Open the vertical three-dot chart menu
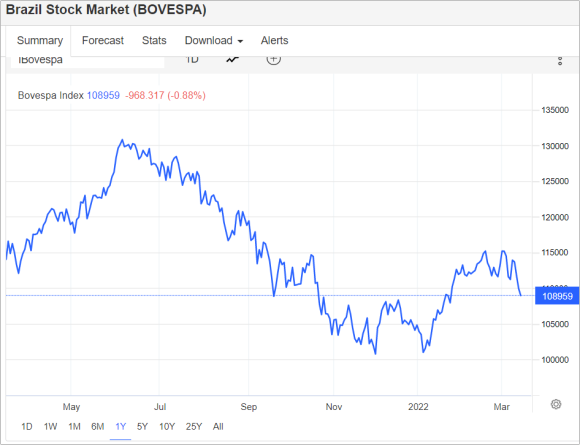The width and height of the screenshot is (580, 445). pyautogui.click(x=560, y=61)
